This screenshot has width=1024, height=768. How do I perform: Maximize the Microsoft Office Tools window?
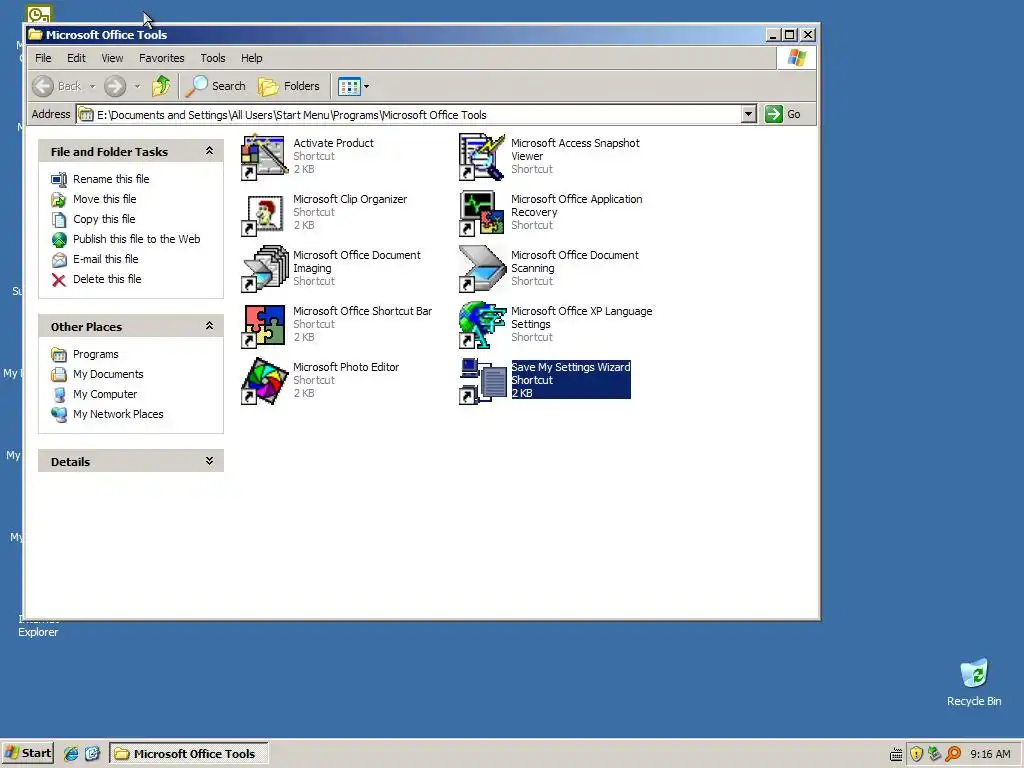click(790, 35)
